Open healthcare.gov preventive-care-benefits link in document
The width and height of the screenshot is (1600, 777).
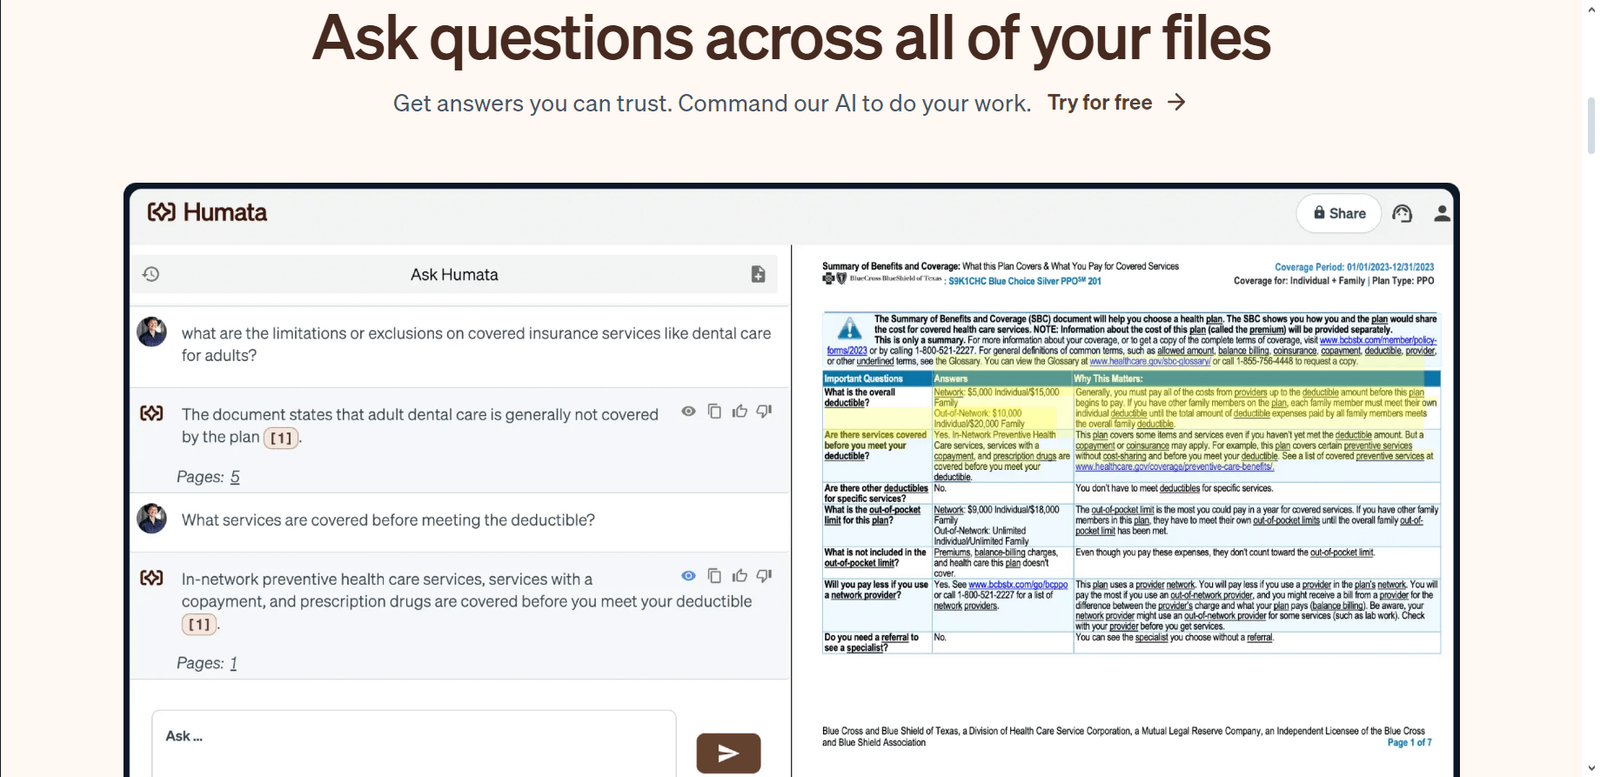[1174, 467]
